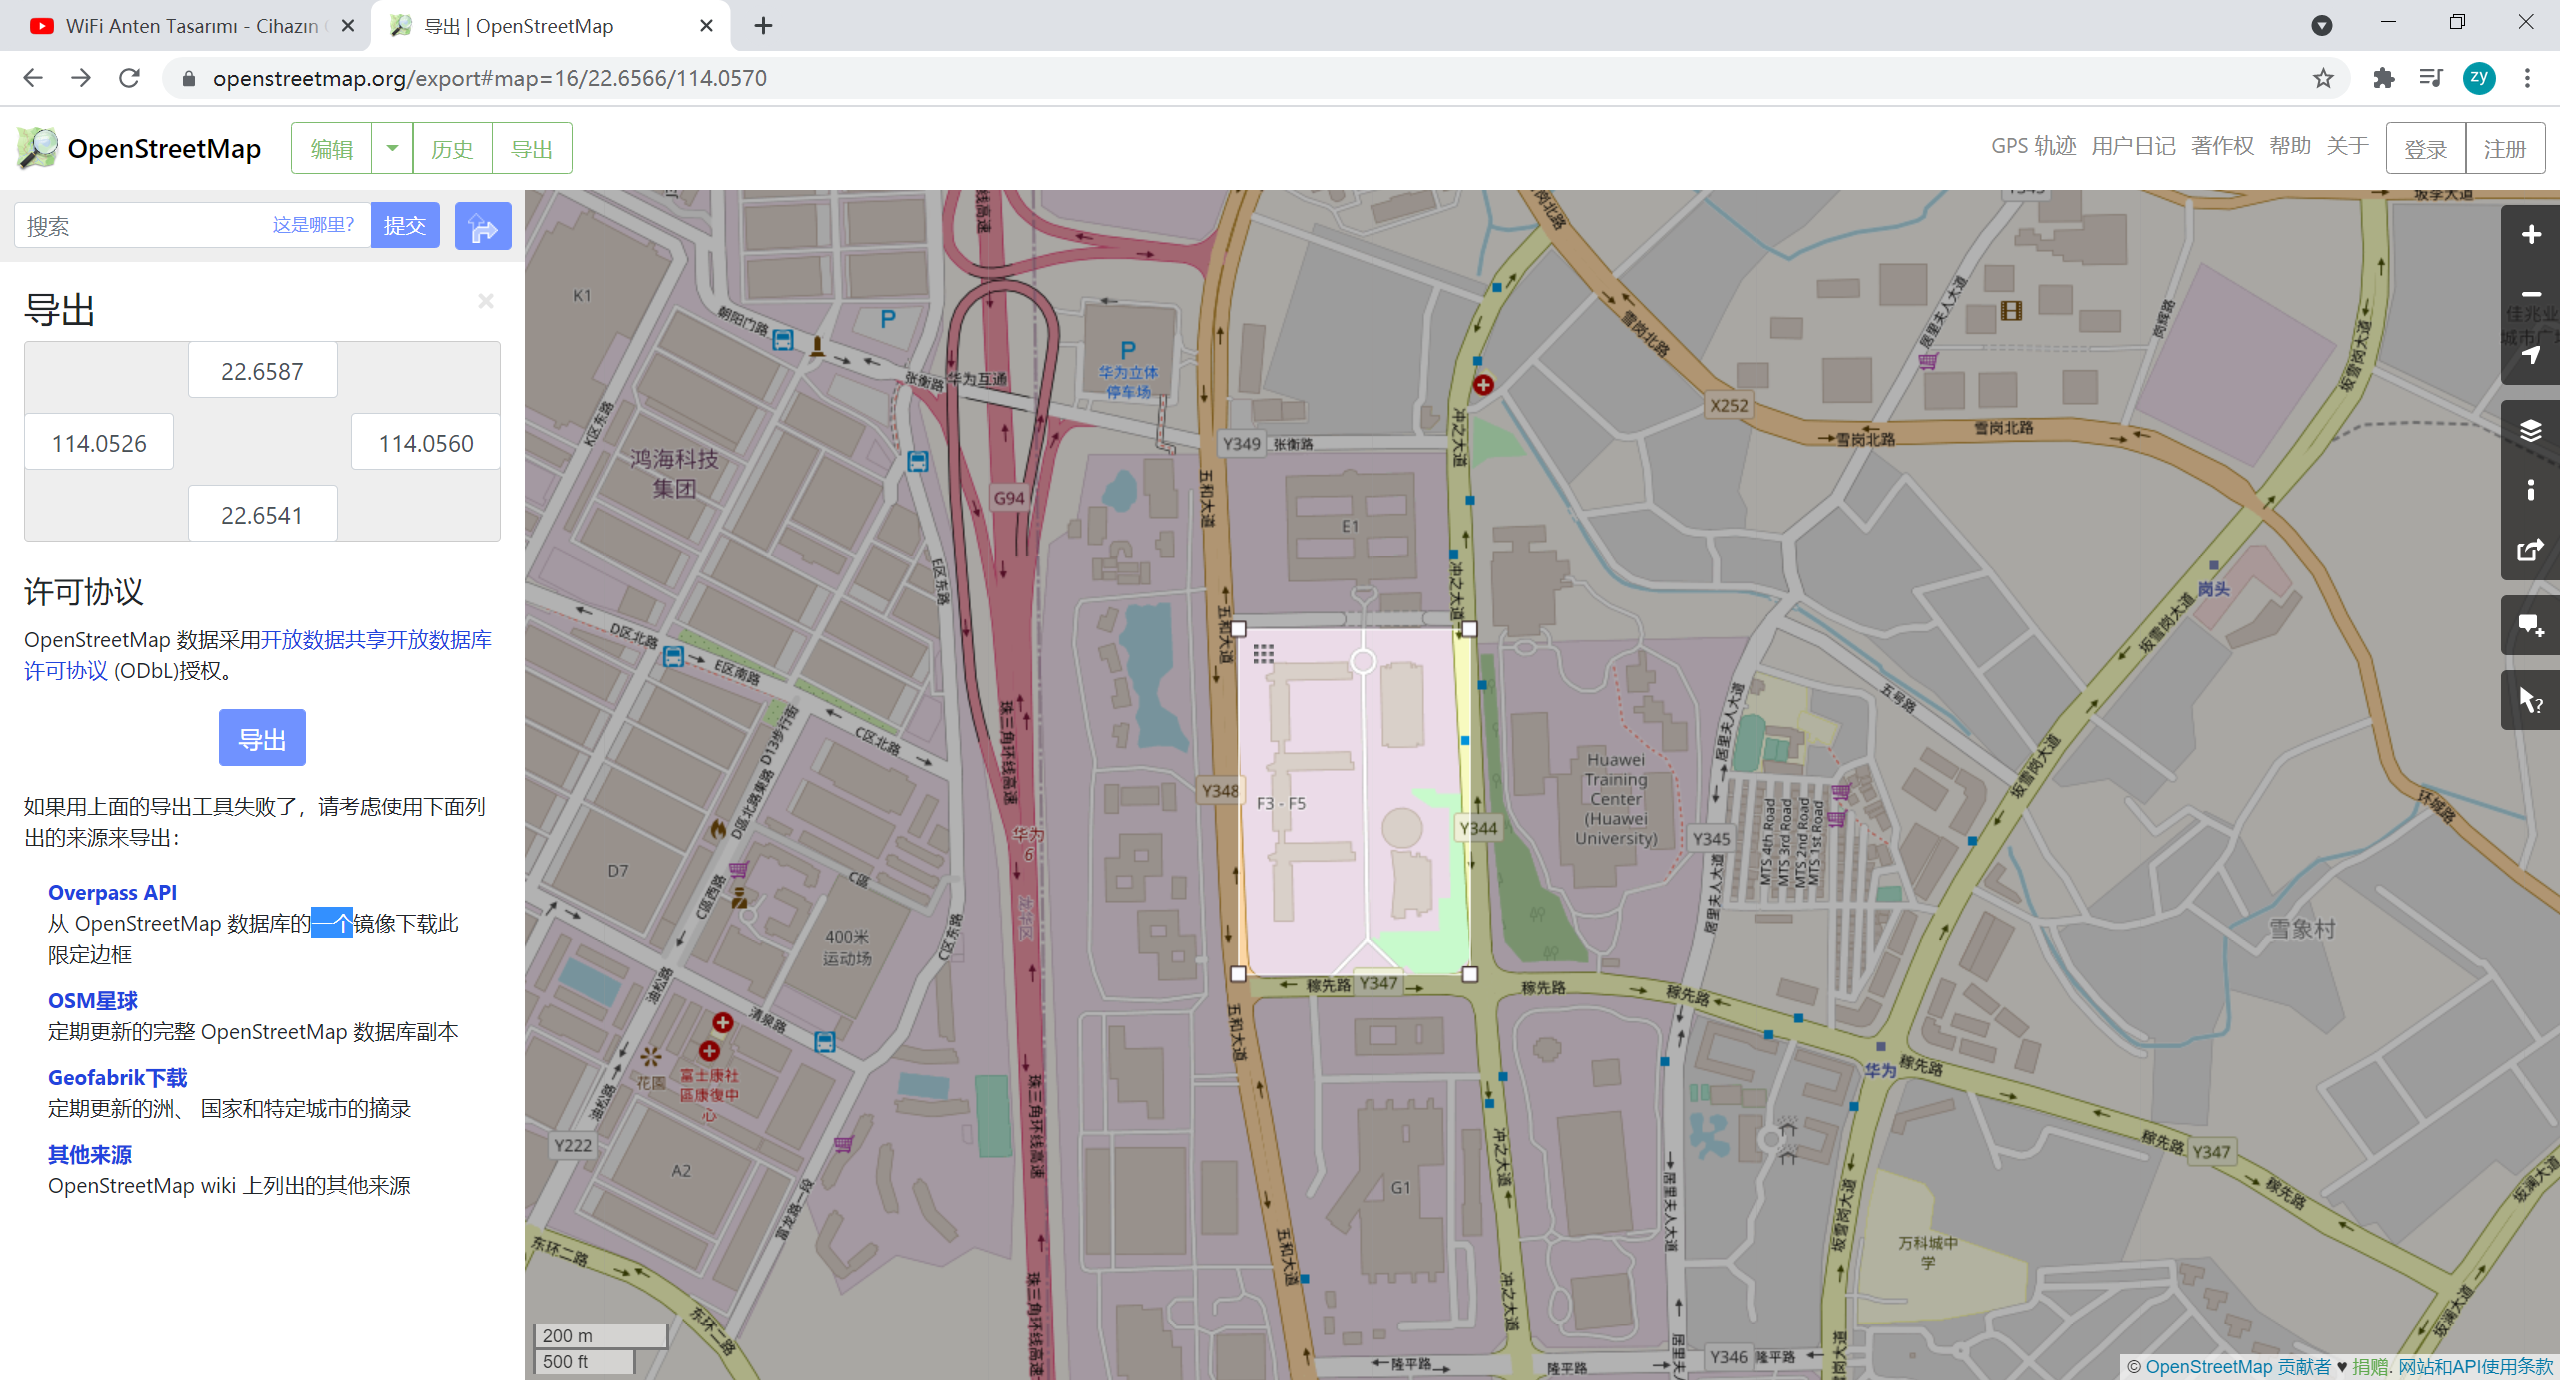The width and height of the screenshot is (2560, 1380).
Task: Zoom out the map with minus icon
Action: click(2531, 294)
